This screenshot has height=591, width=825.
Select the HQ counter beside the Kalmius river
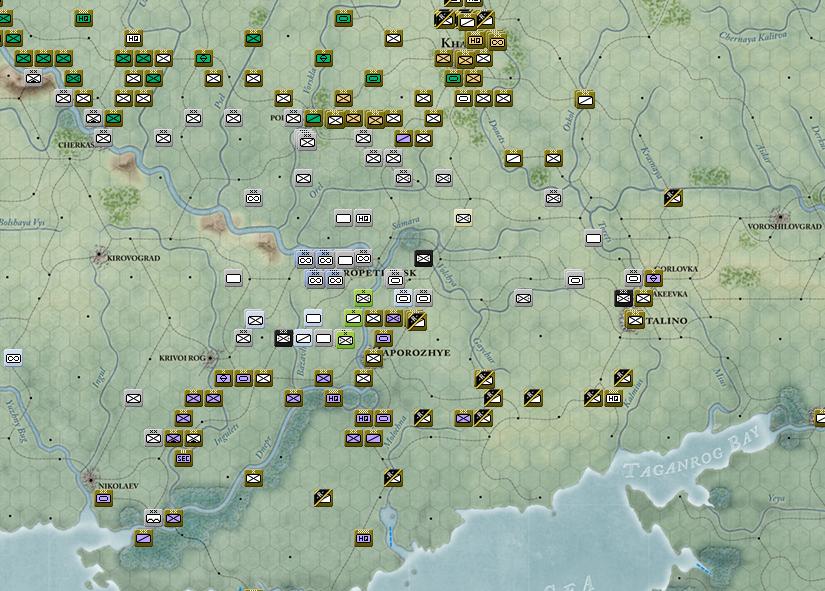(613, 398)
